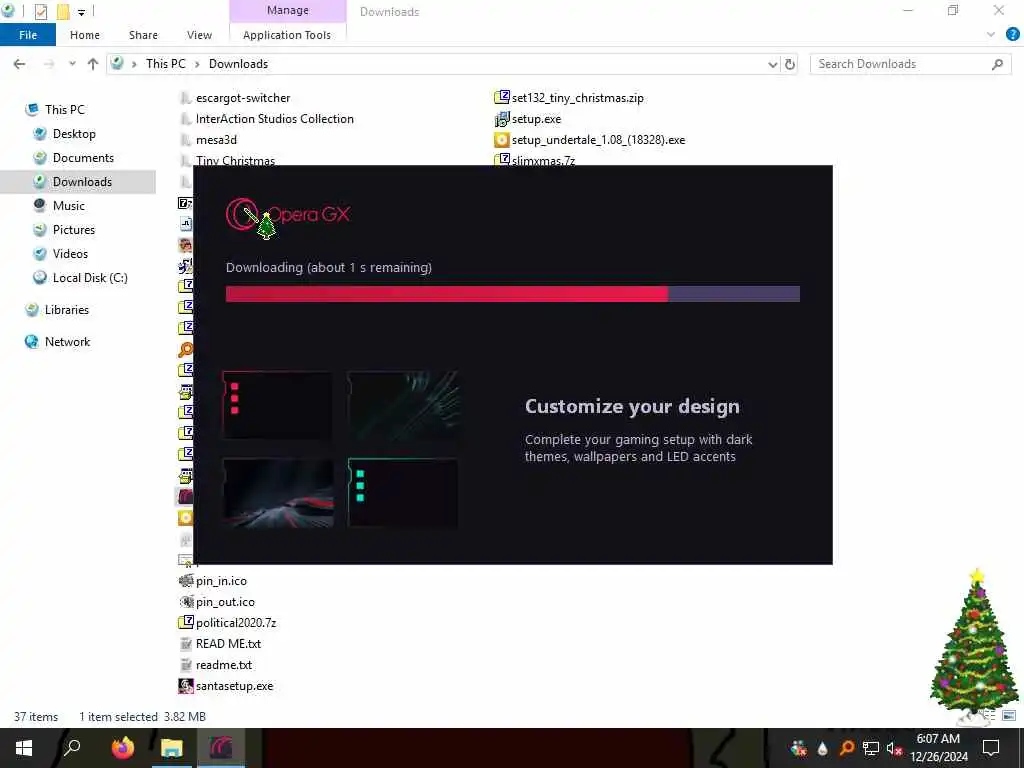Click the Properties quick access toolbar icon
The image size is (1024, 768).
point(40,11)
